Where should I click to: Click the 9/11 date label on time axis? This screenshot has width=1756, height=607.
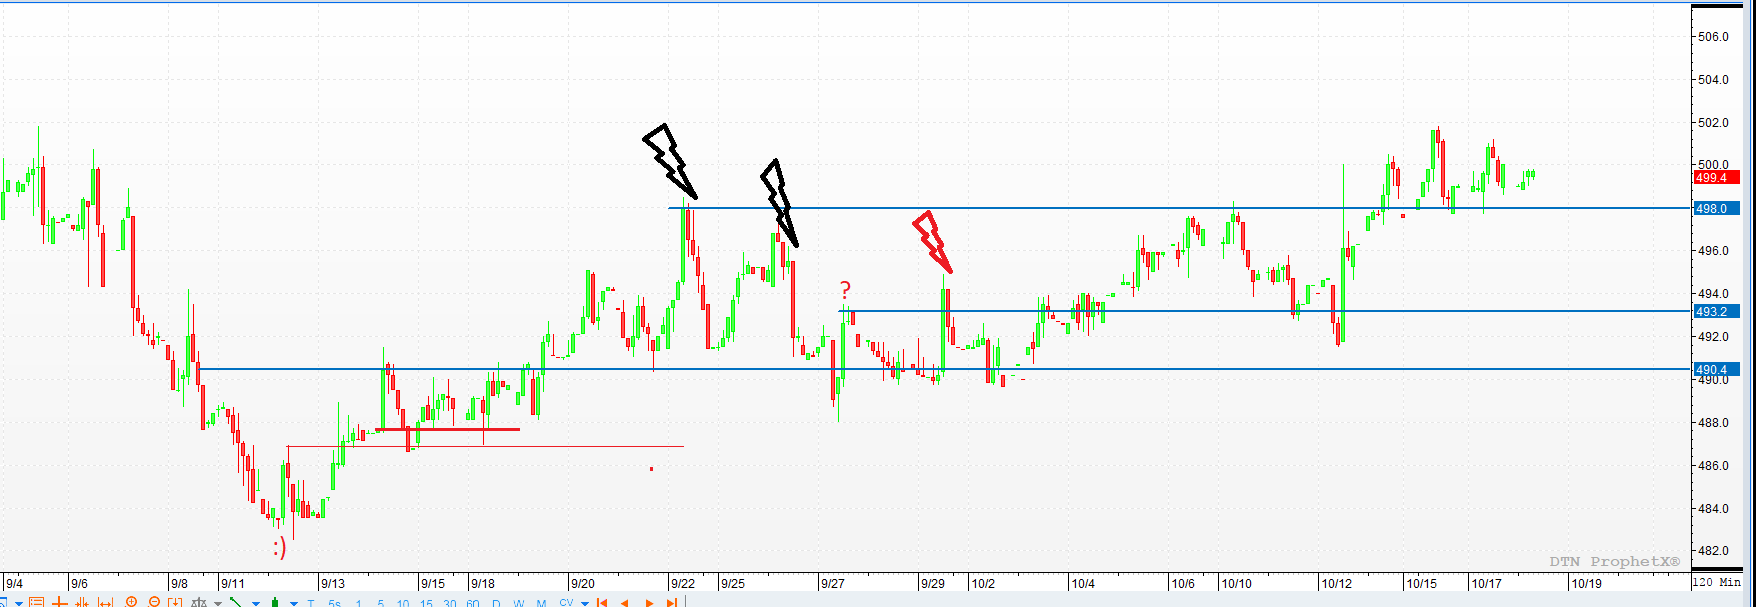(x=233, y=583)
